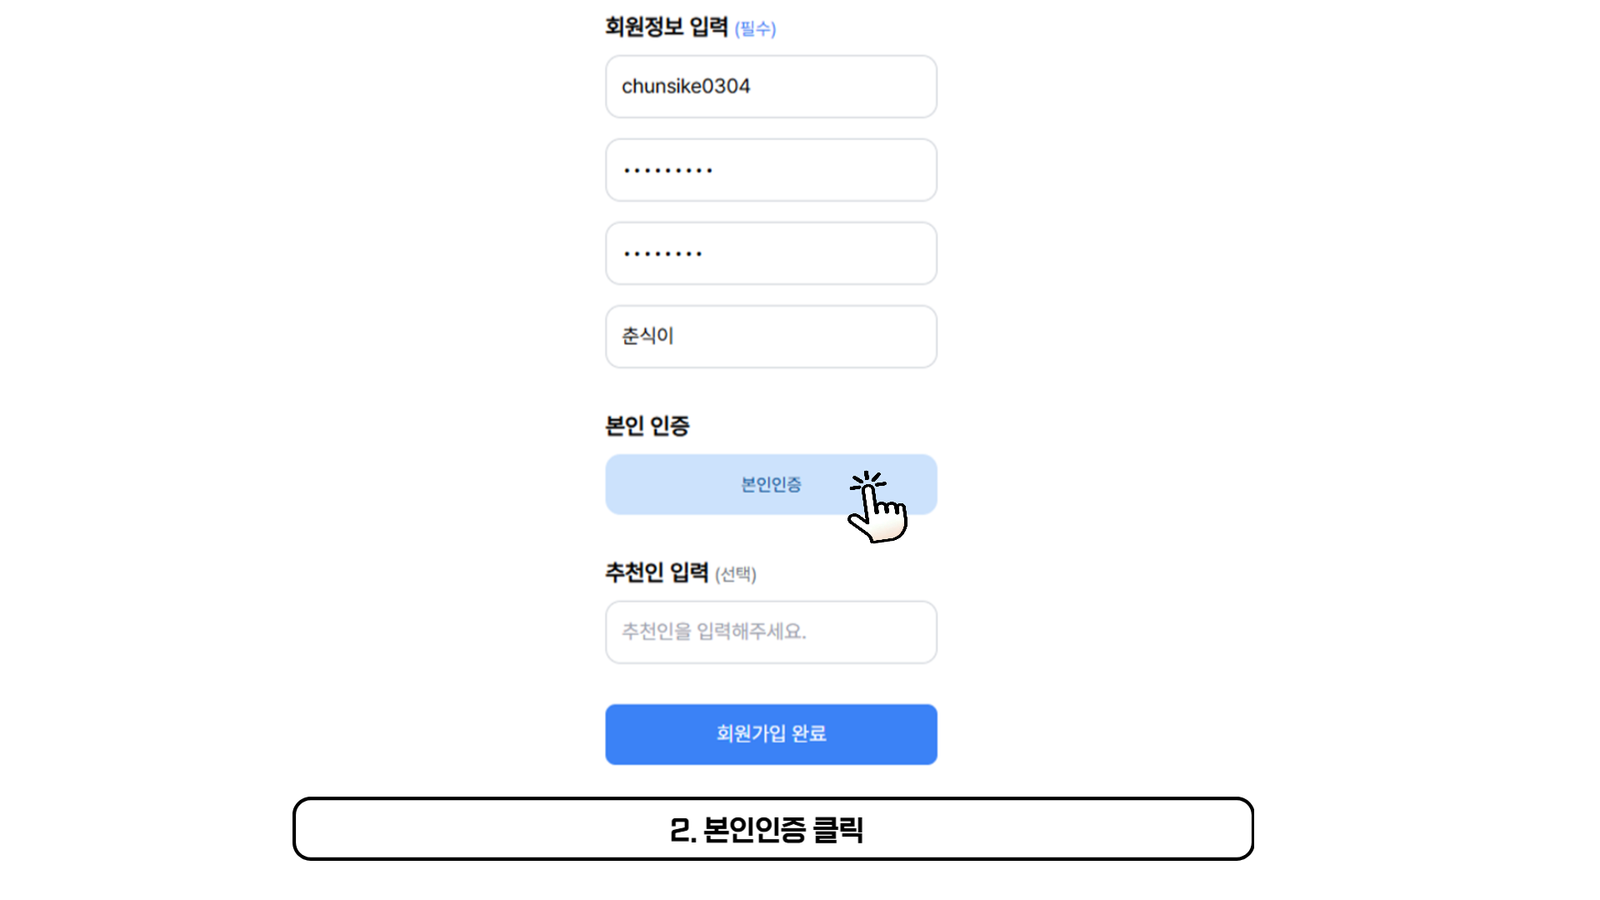This screenshot has height=900, width=1600.
Task: Submit with the 회원가입 완료 button
Action: [x=771, y=734]
